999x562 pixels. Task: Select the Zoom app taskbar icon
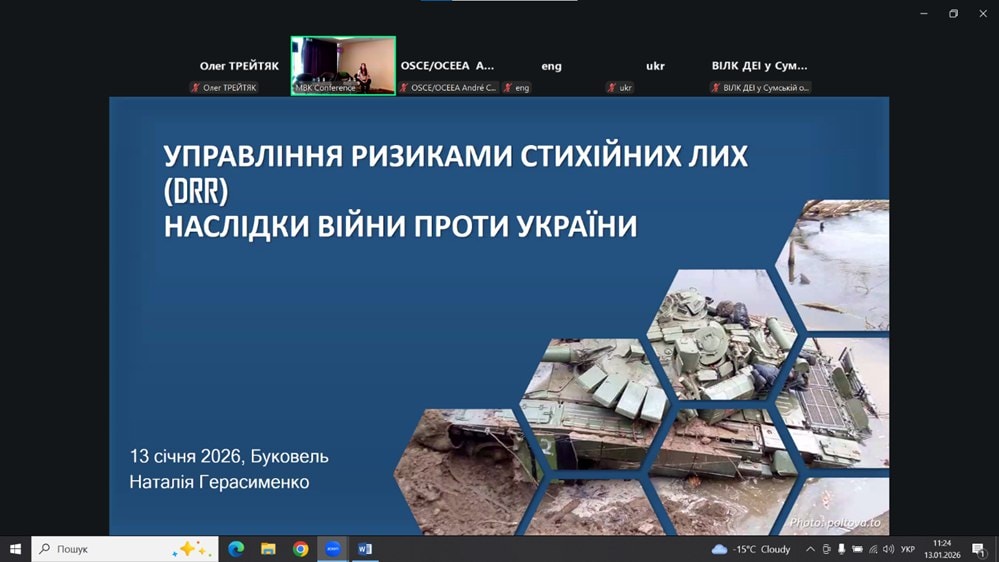click(333, 549)
